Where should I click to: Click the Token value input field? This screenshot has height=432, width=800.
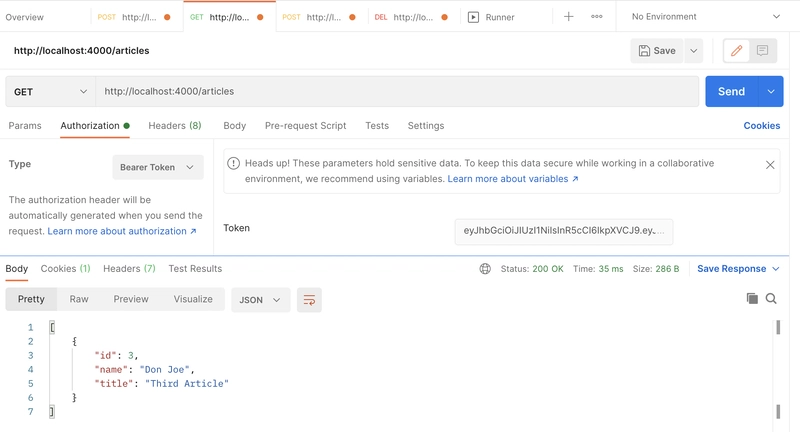(563, 231)
